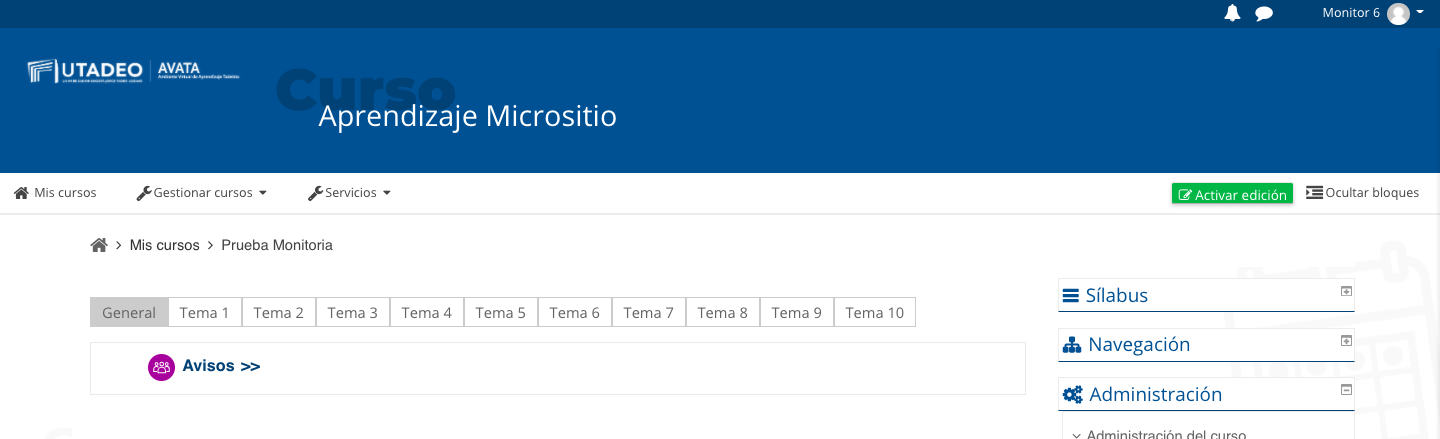Open the messages chat bubble icon

[x=1264, y=14]
